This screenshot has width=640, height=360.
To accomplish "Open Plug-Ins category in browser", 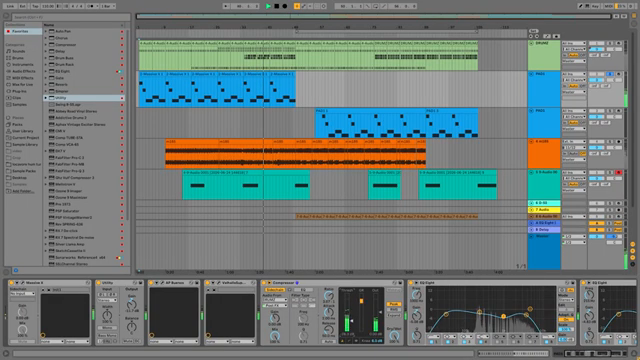I will click(x=19, y=91).
